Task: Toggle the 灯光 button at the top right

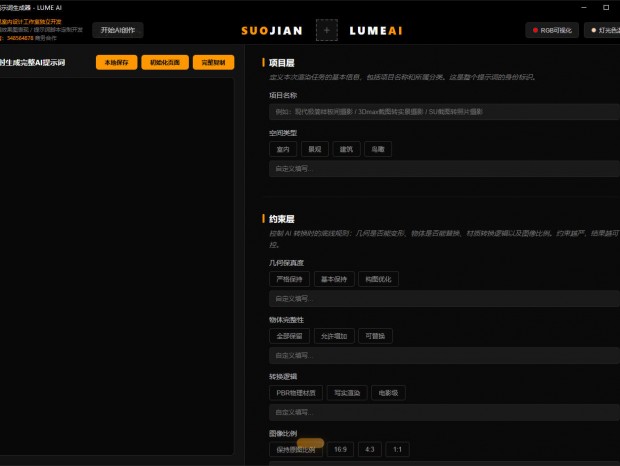Action: point(604,30)
